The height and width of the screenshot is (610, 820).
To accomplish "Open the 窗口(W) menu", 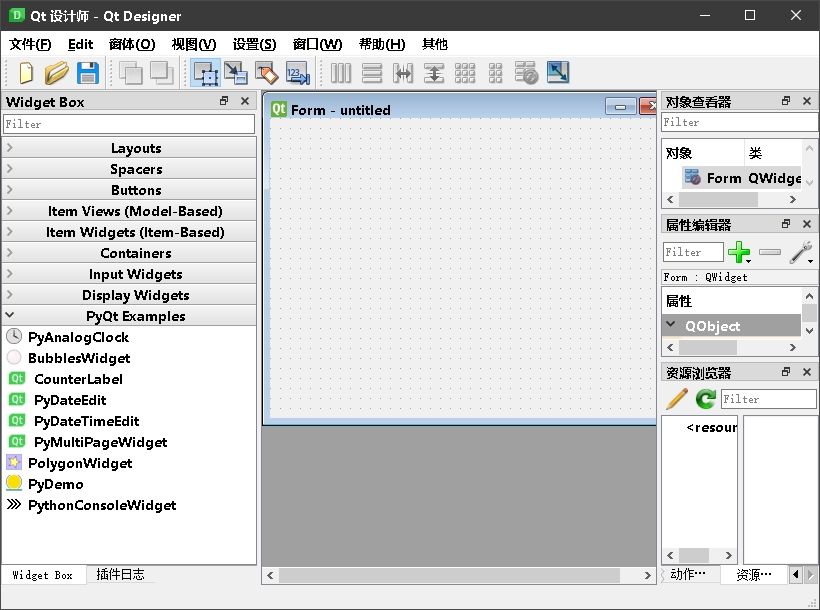I will [x=317, y=44].
